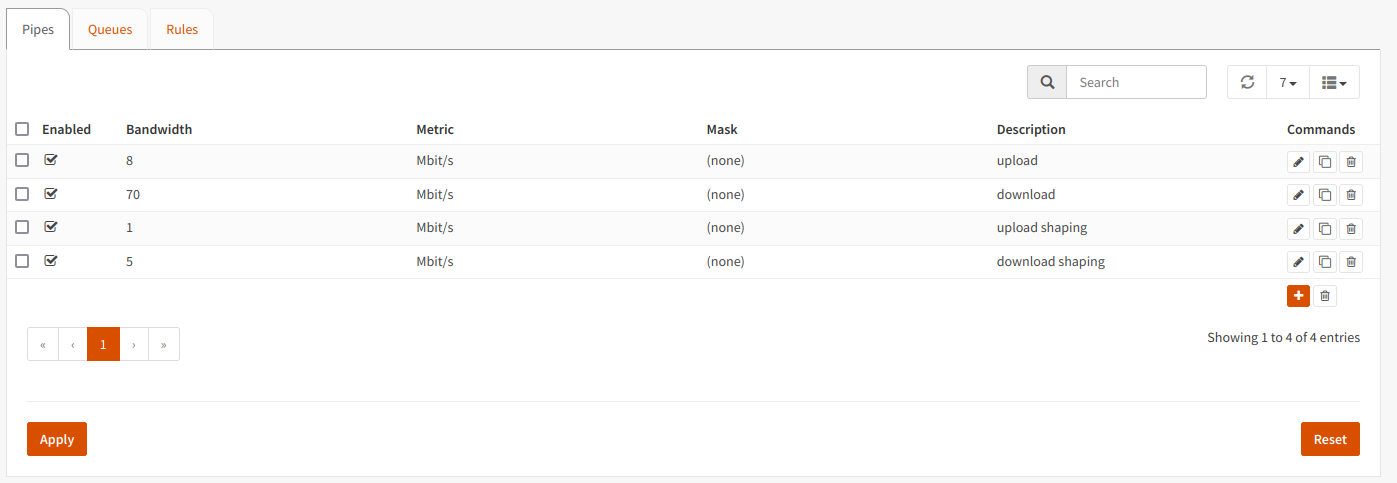Open the rows-per-page dropdown showing 7
The height and width of the screenshot is (483, 1397).
1288,83
